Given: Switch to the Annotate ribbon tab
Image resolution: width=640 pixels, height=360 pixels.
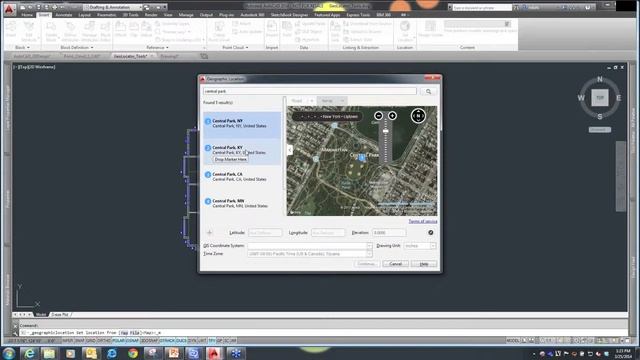Looking at the screenshot, I should (x=64, y=15).
